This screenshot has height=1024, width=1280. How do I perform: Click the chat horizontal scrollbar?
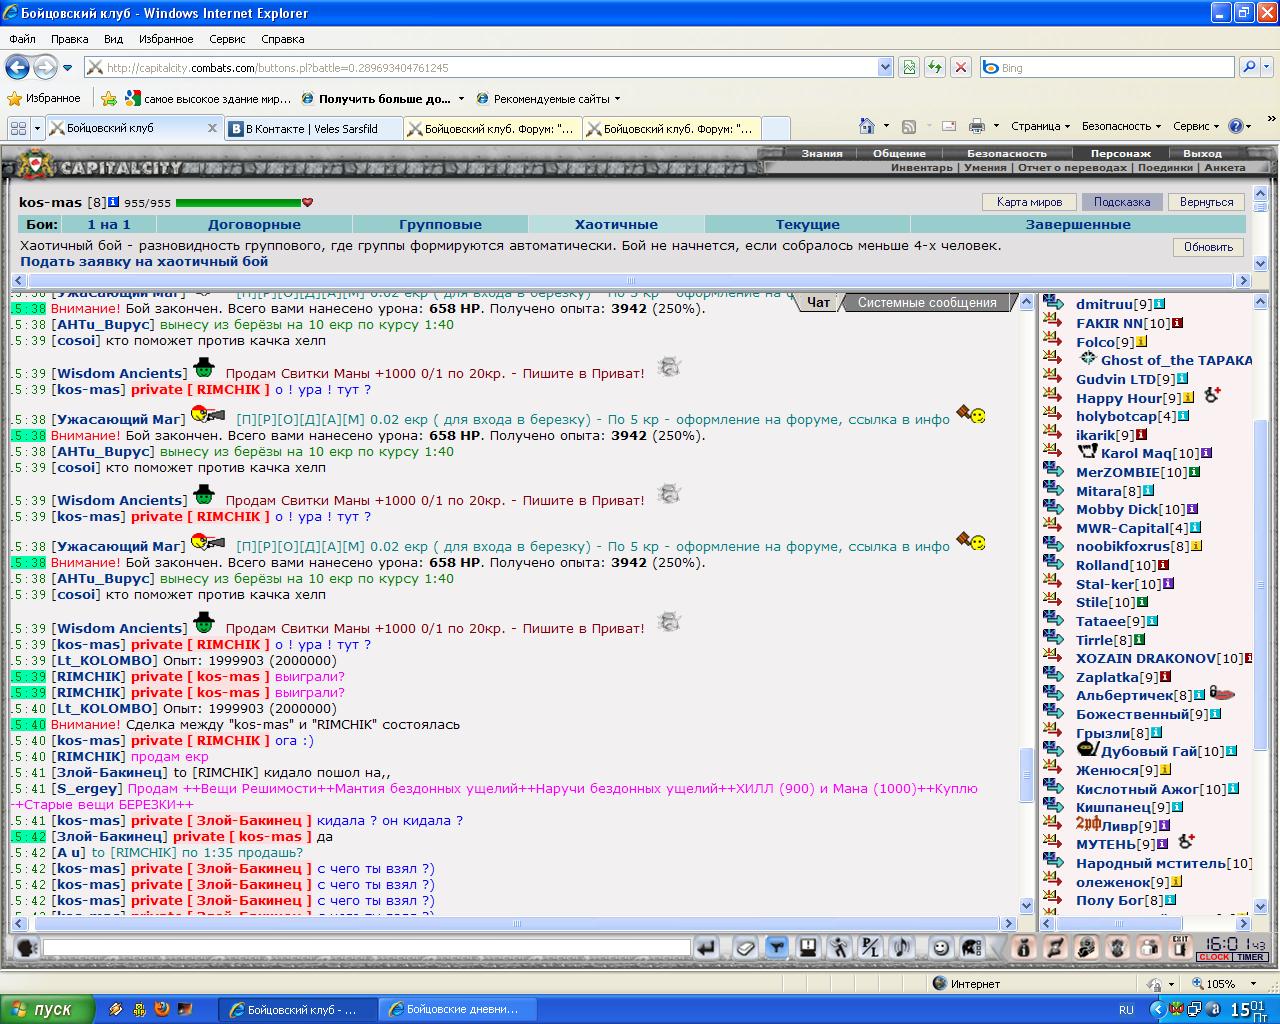(514, 923)
